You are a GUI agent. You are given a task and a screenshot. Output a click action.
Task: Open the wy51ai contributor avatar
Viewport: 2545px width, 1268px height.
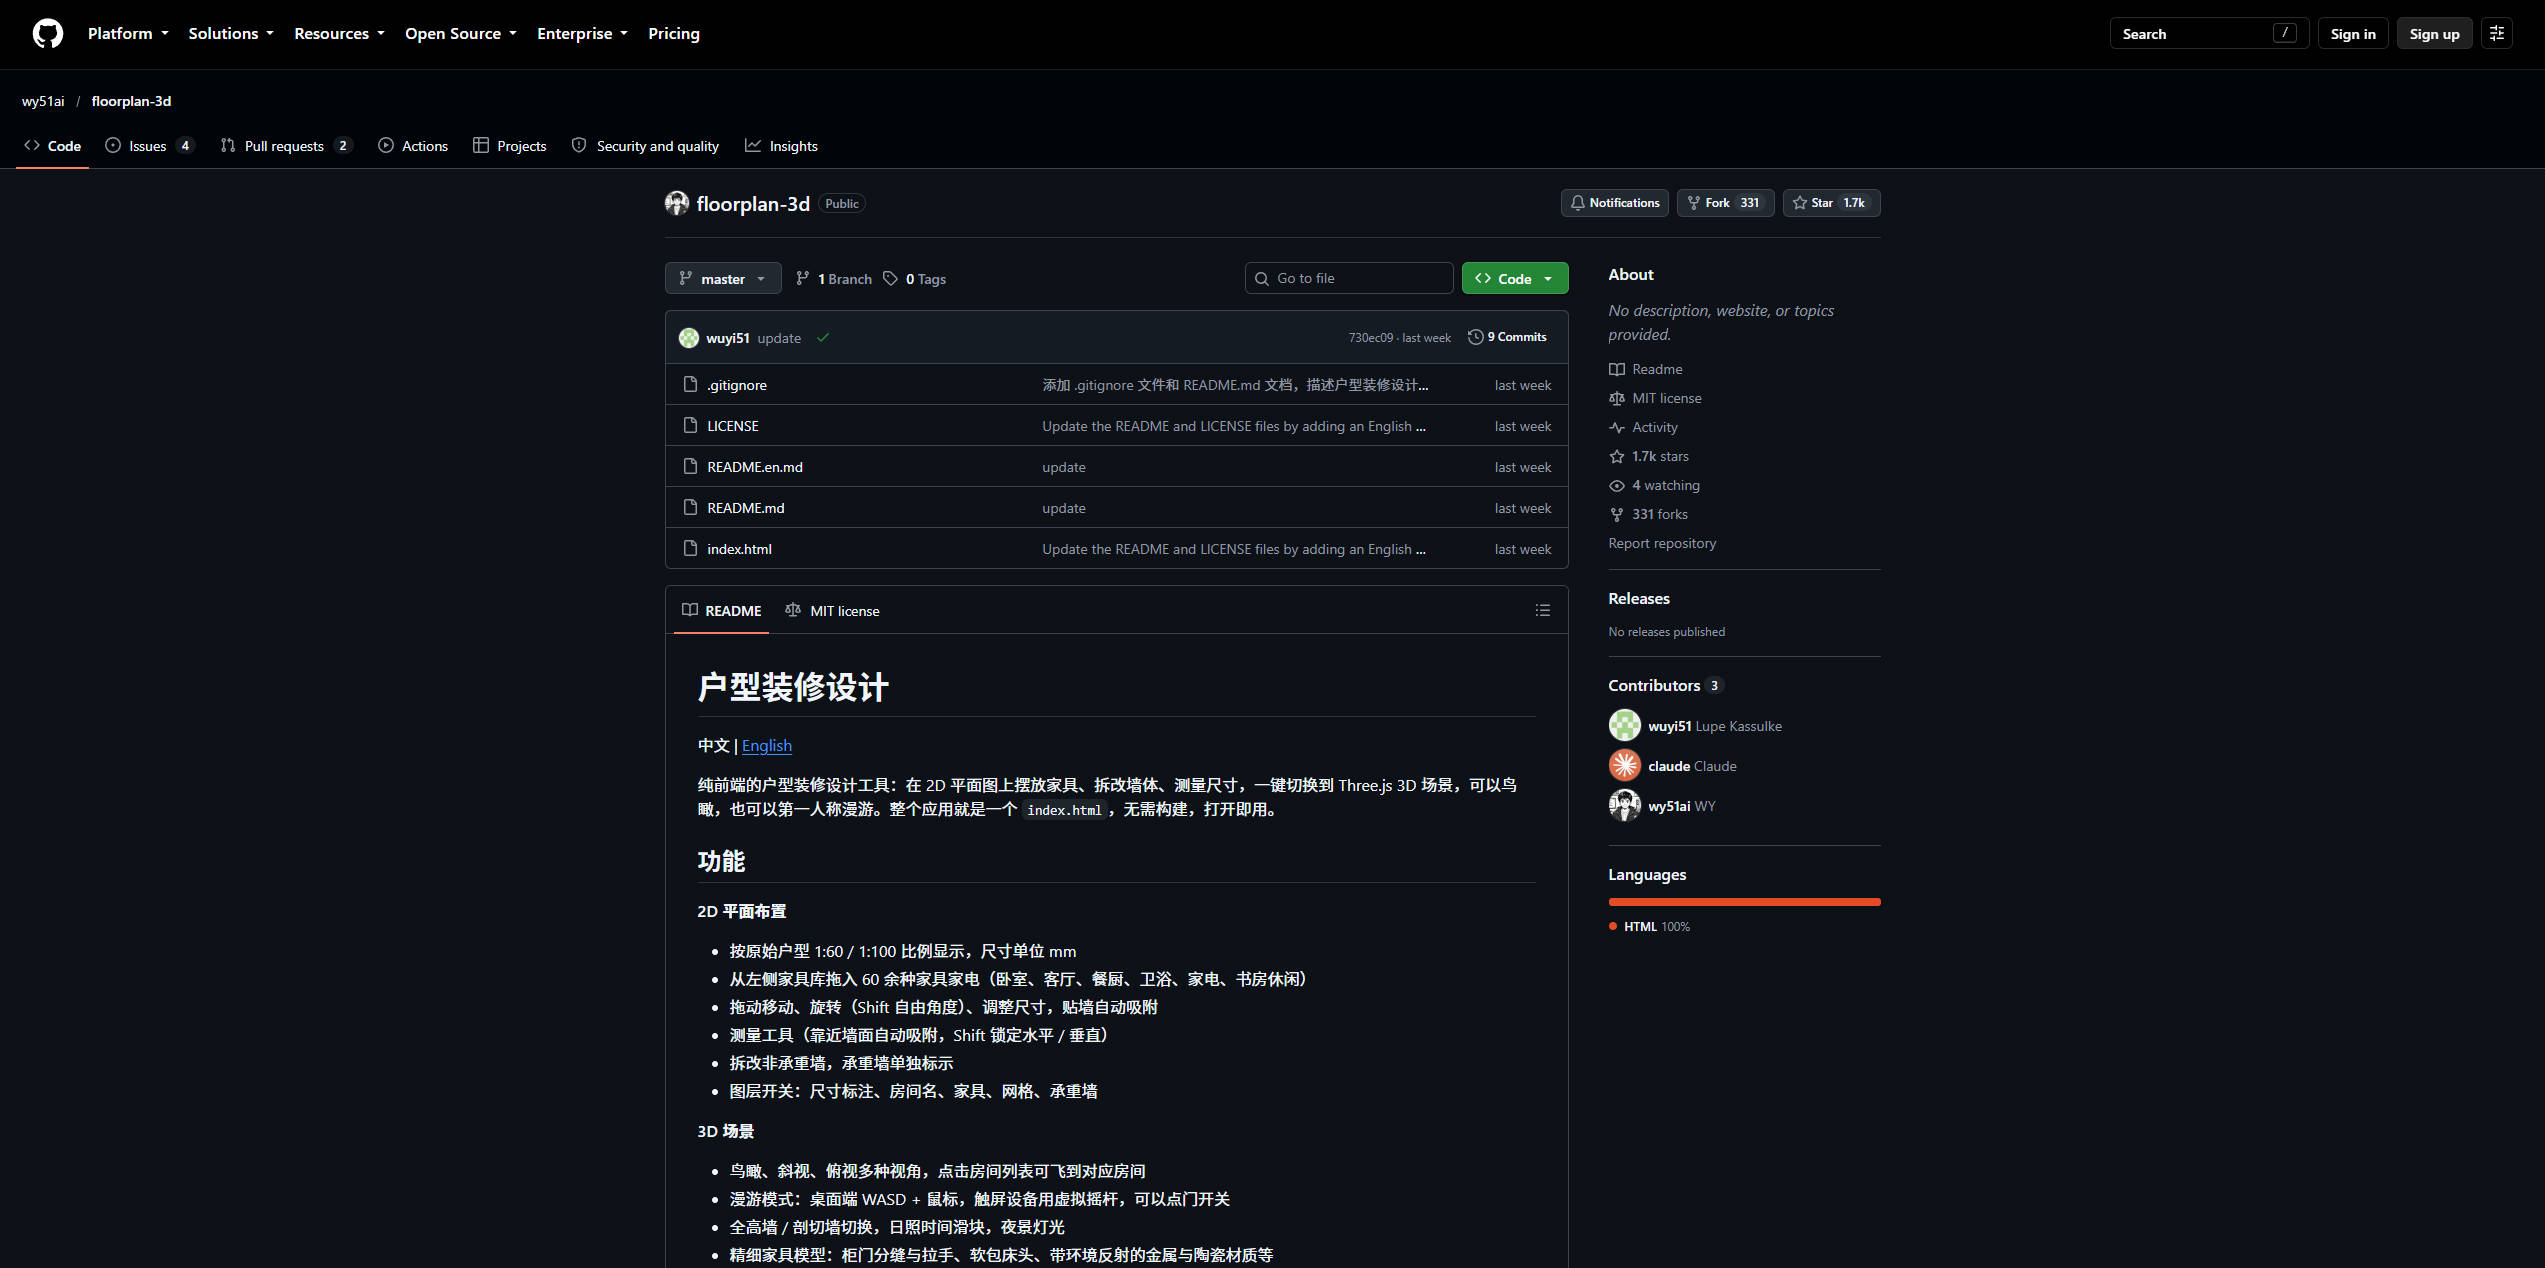point(1624,805)
